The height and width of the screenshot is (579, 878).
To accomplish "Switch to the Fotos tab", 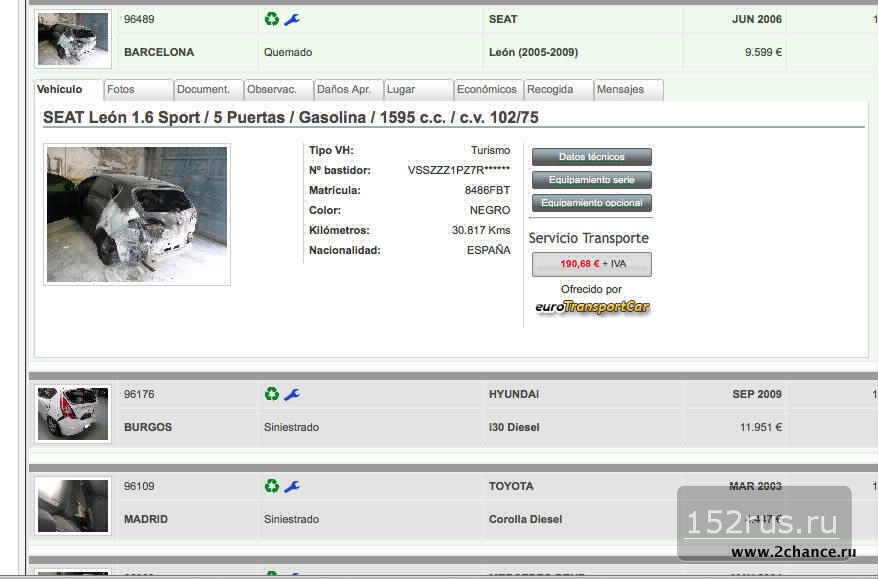I will coord(138,90).
